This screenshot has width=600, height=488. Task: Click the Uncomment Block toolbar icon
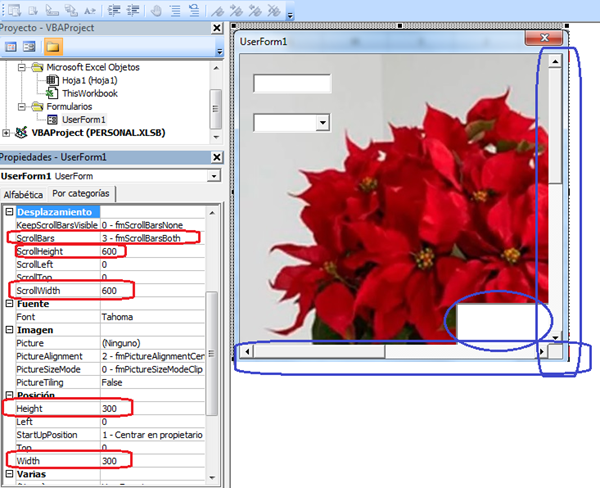[x=194, y=10]
